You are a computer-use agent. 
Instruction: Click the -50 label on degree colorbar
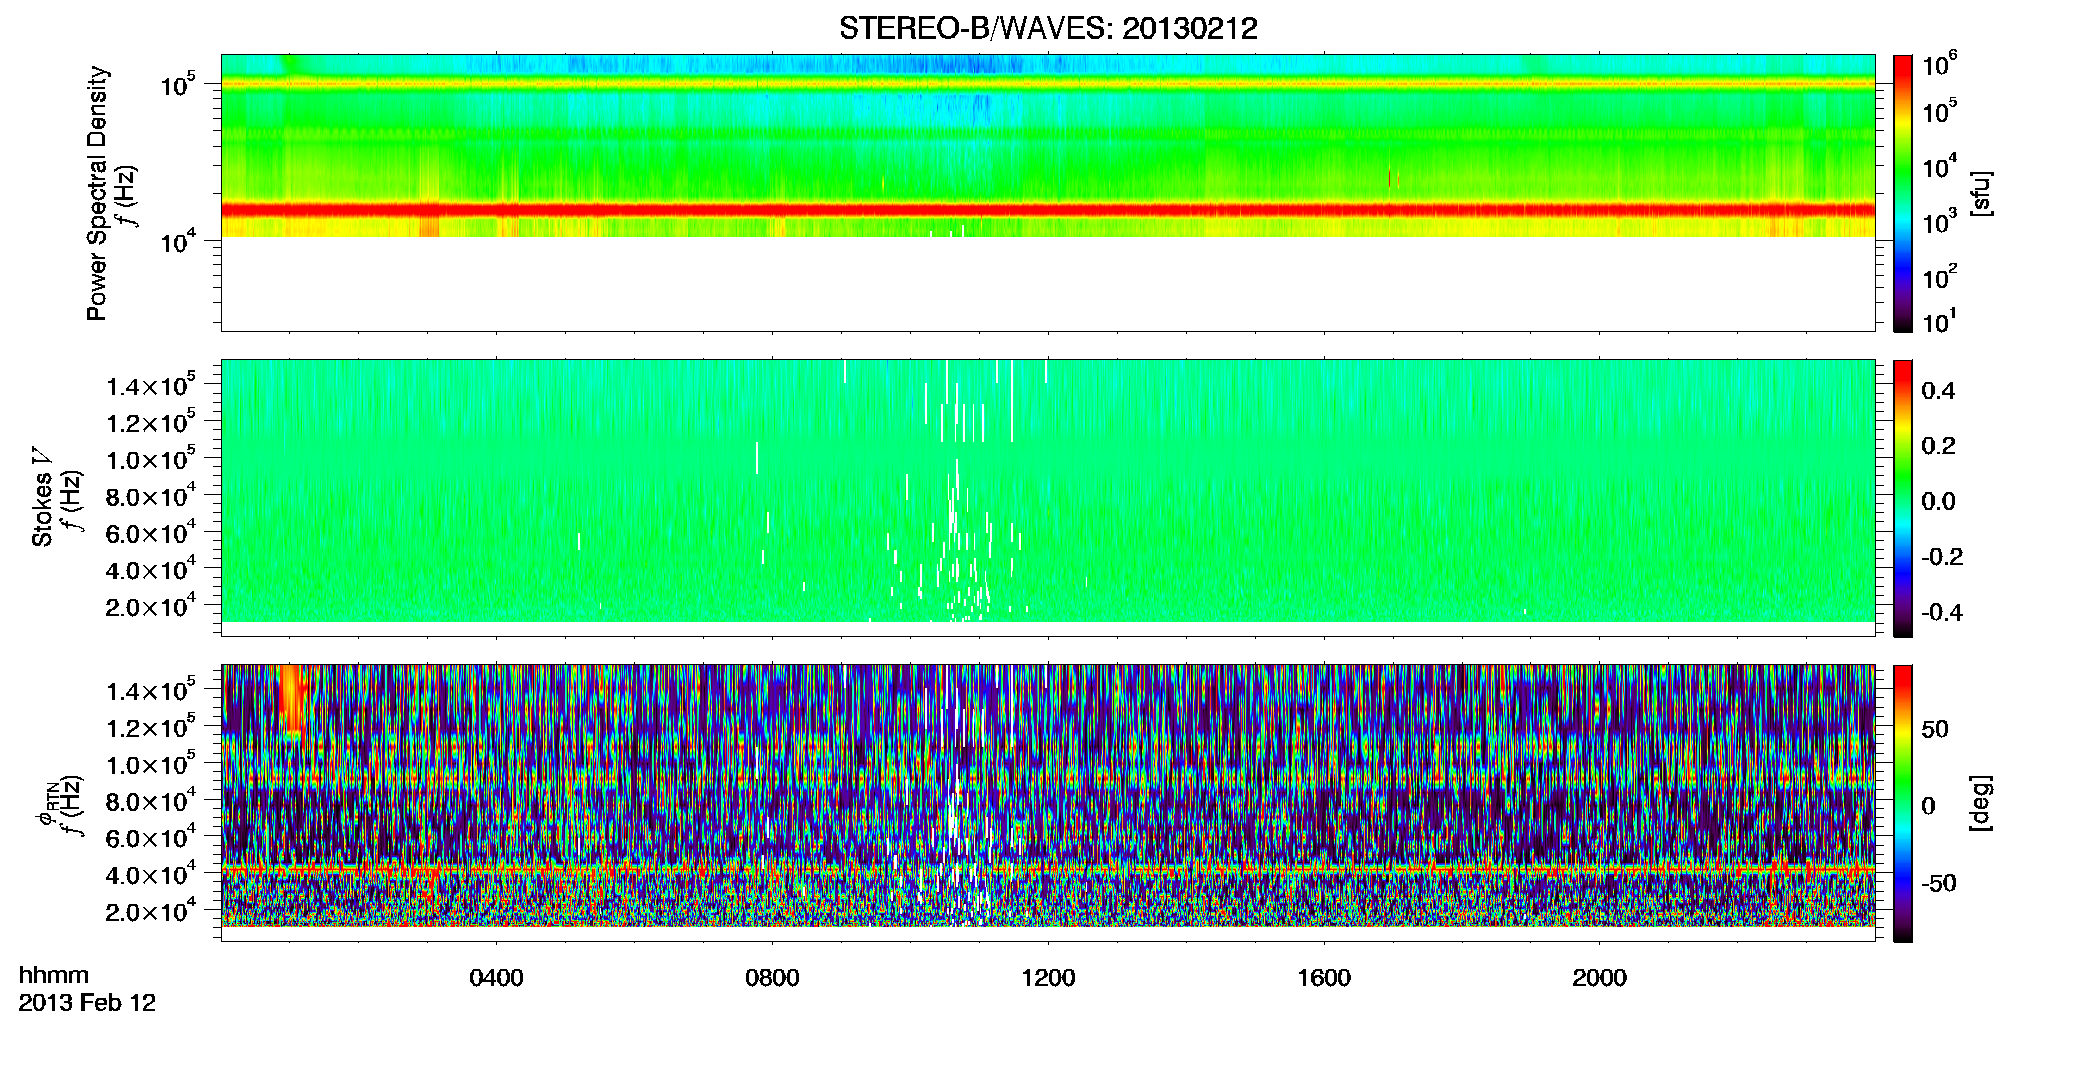click(1939, 883)
